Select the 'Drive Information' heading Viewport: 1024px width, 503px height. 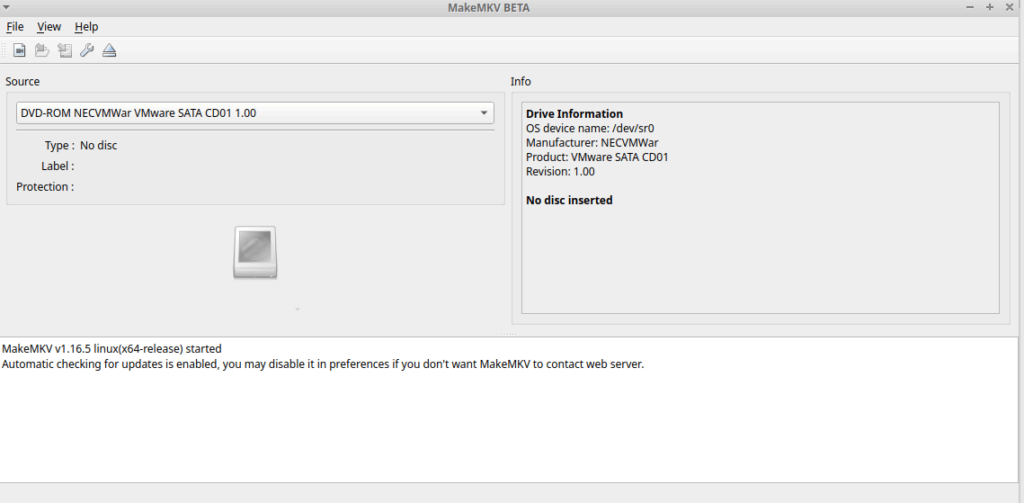pos(574,114)
